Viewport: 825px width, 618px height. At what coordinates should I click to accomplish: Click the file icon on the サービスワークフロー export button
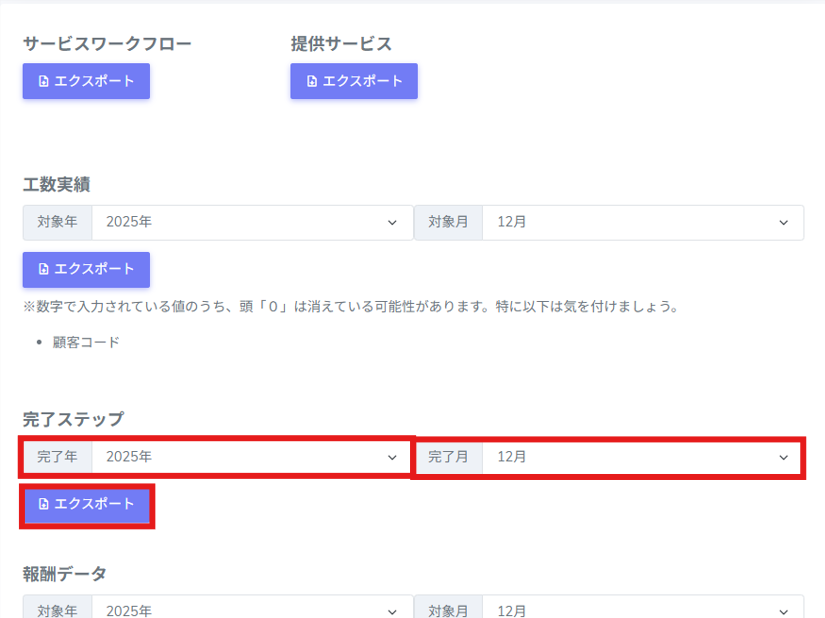click(x=43, y=82)
